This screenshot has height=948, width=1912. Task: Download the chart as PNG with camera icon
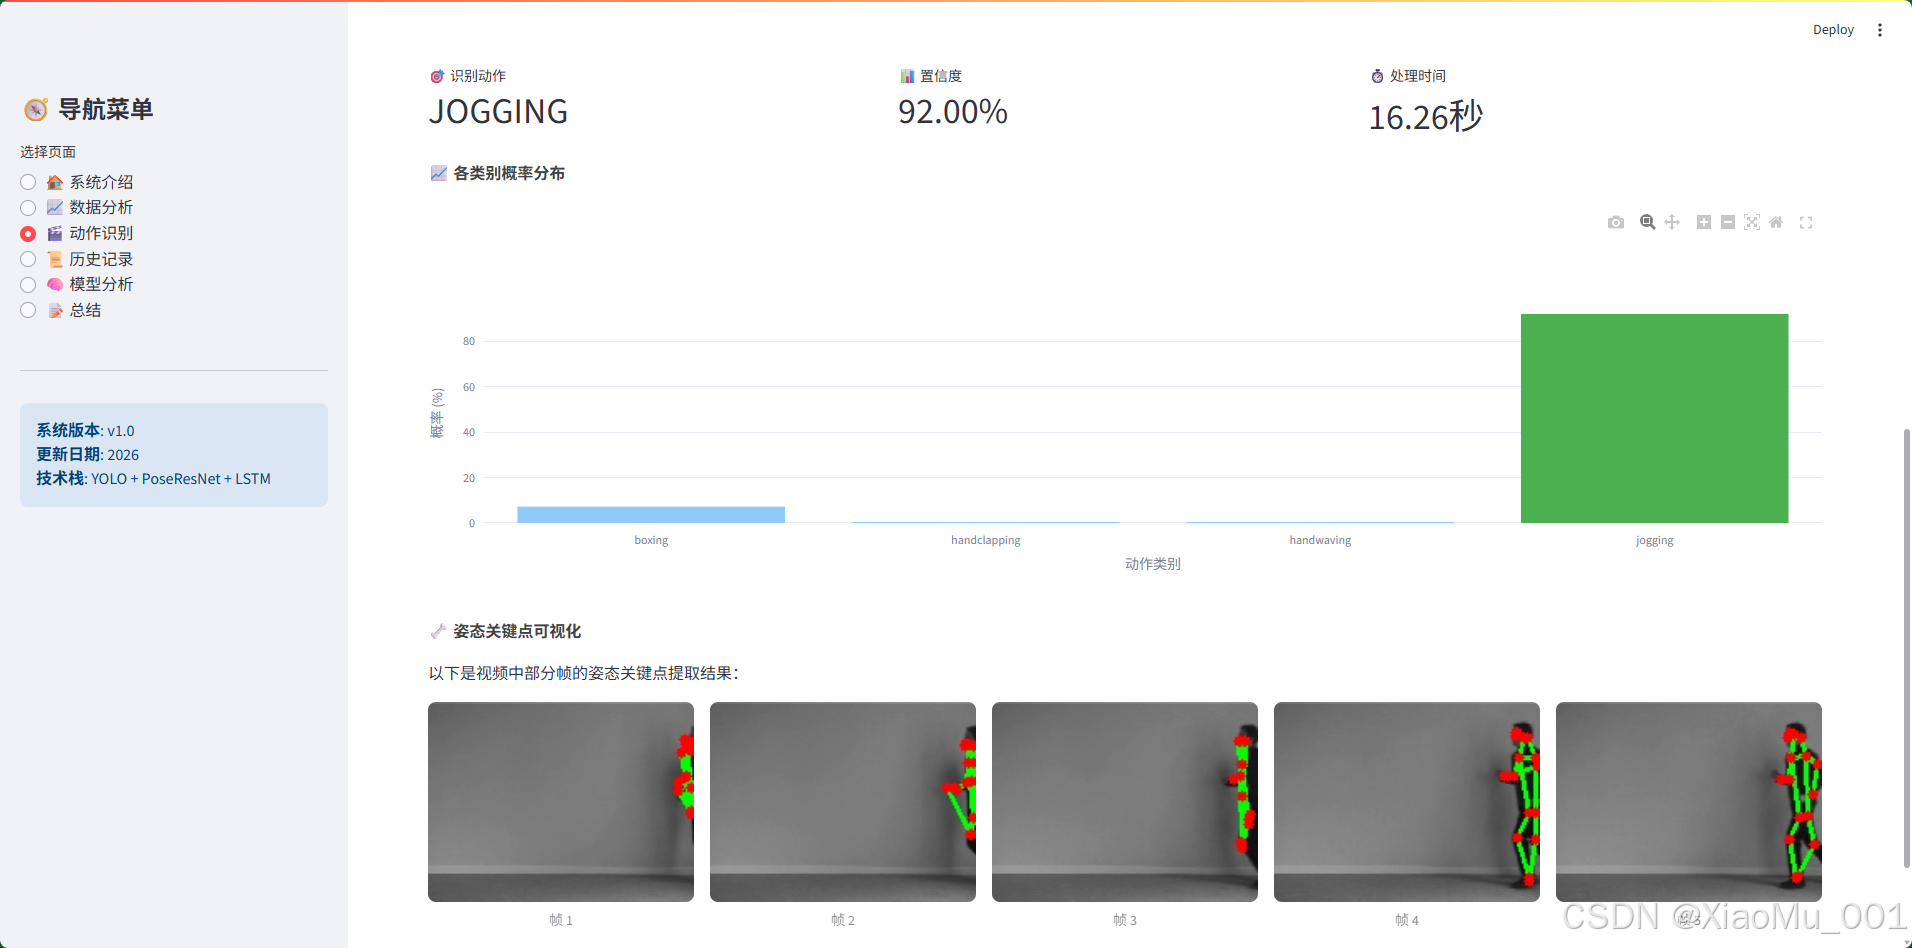(x=1616, y=222)
